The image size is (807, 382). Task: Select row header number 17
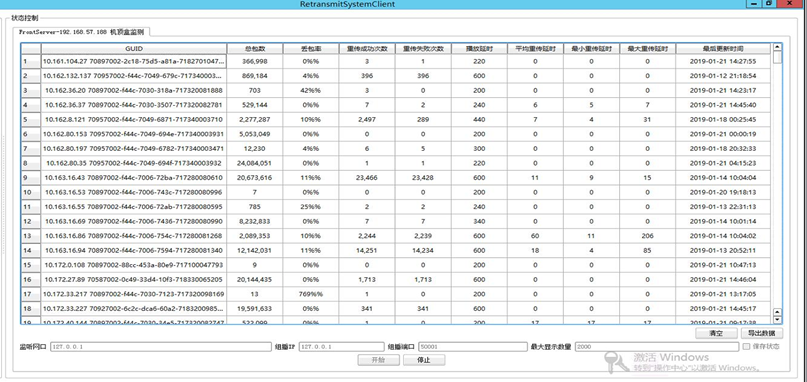point(31,294)
